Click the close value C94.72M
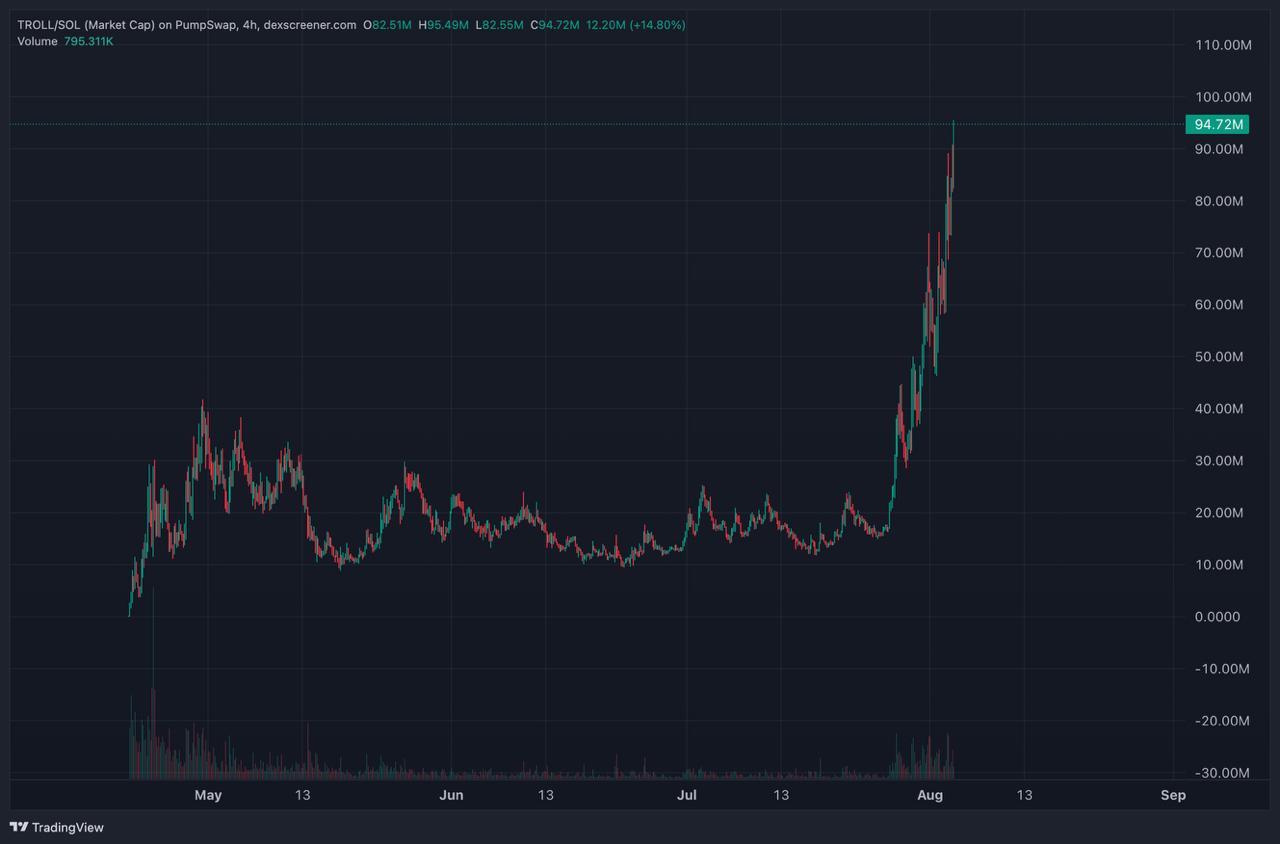The height and width of the screenshot is (844, 1280). click(557, 25)
